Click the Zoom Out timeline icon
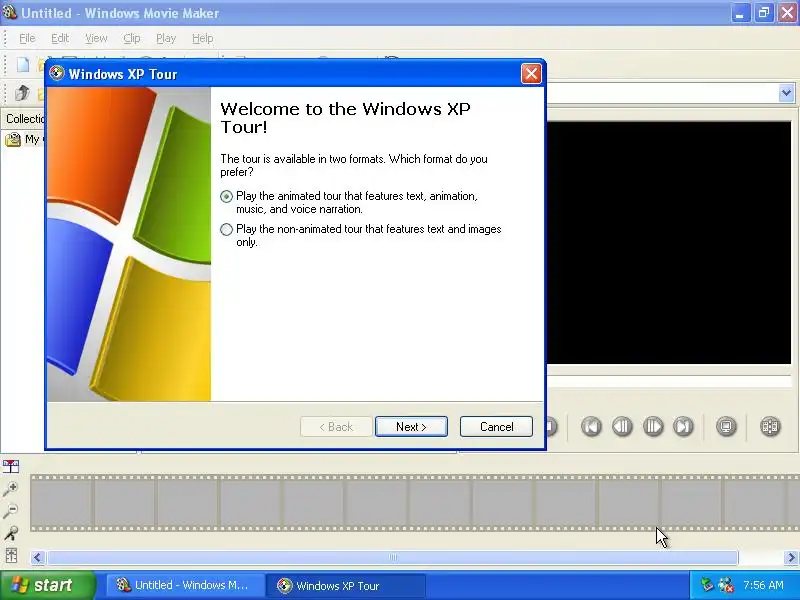The image size is (800, 600). pos(11,511)
